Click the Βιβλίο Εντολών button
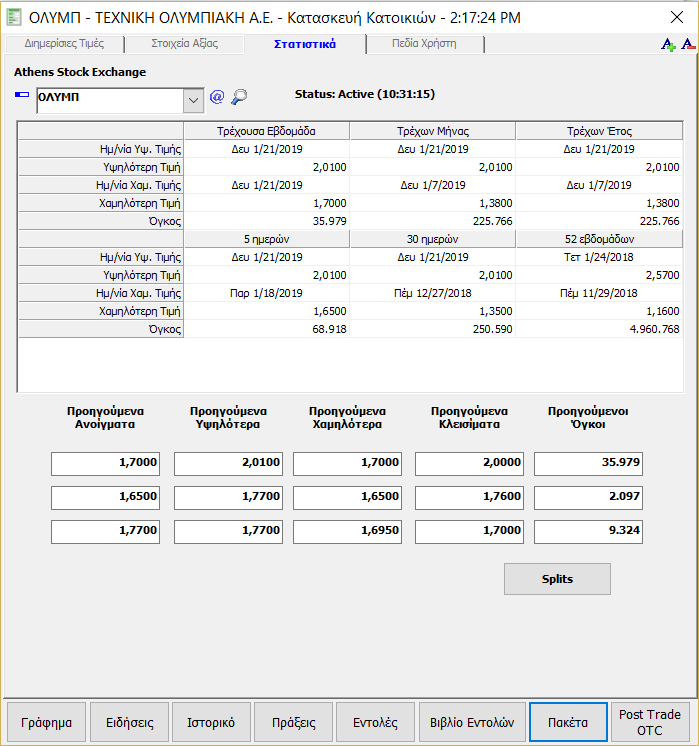The width and height of the screenshot is (699, 746). (472, 722)
